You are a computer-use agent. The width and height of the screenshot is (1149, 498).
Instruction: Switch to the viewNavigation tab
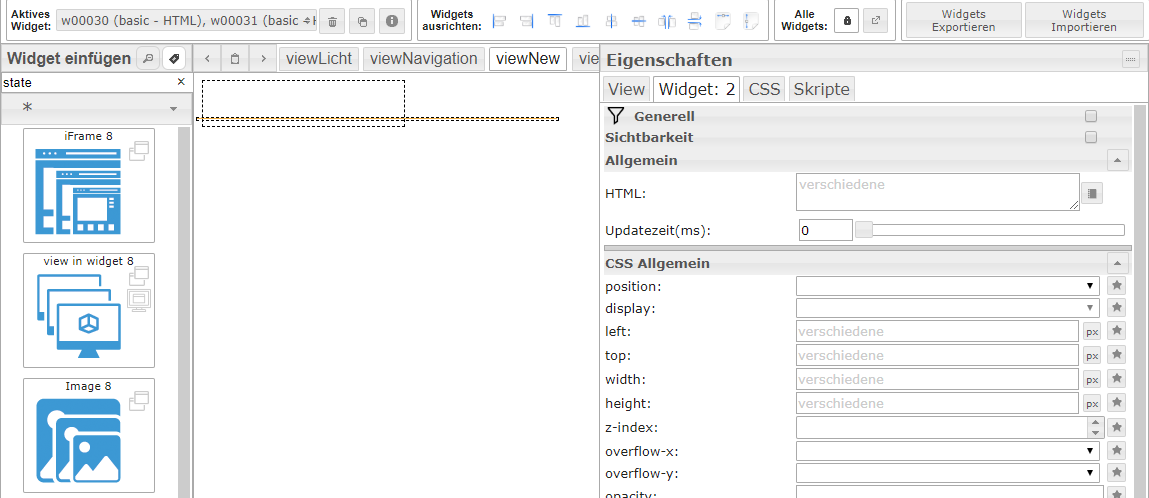pos(423,58)
